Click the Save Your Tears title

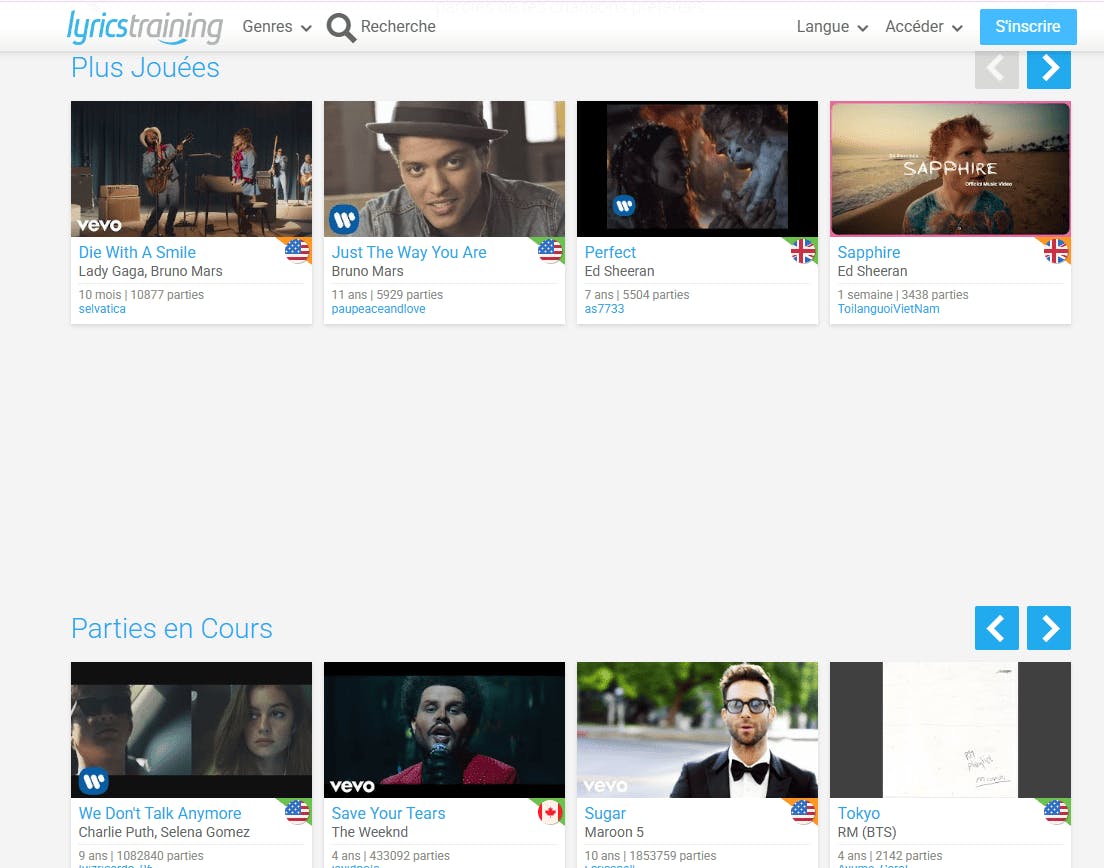(389, 813)
